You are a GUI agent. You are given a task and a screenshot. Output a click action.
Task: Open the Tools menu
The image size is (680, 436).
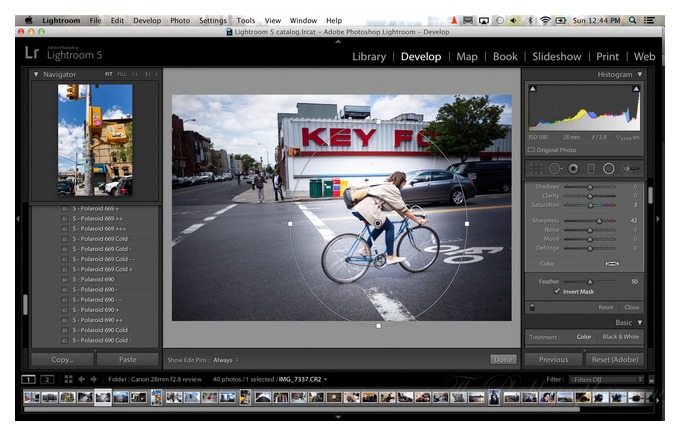coord(245,20)
